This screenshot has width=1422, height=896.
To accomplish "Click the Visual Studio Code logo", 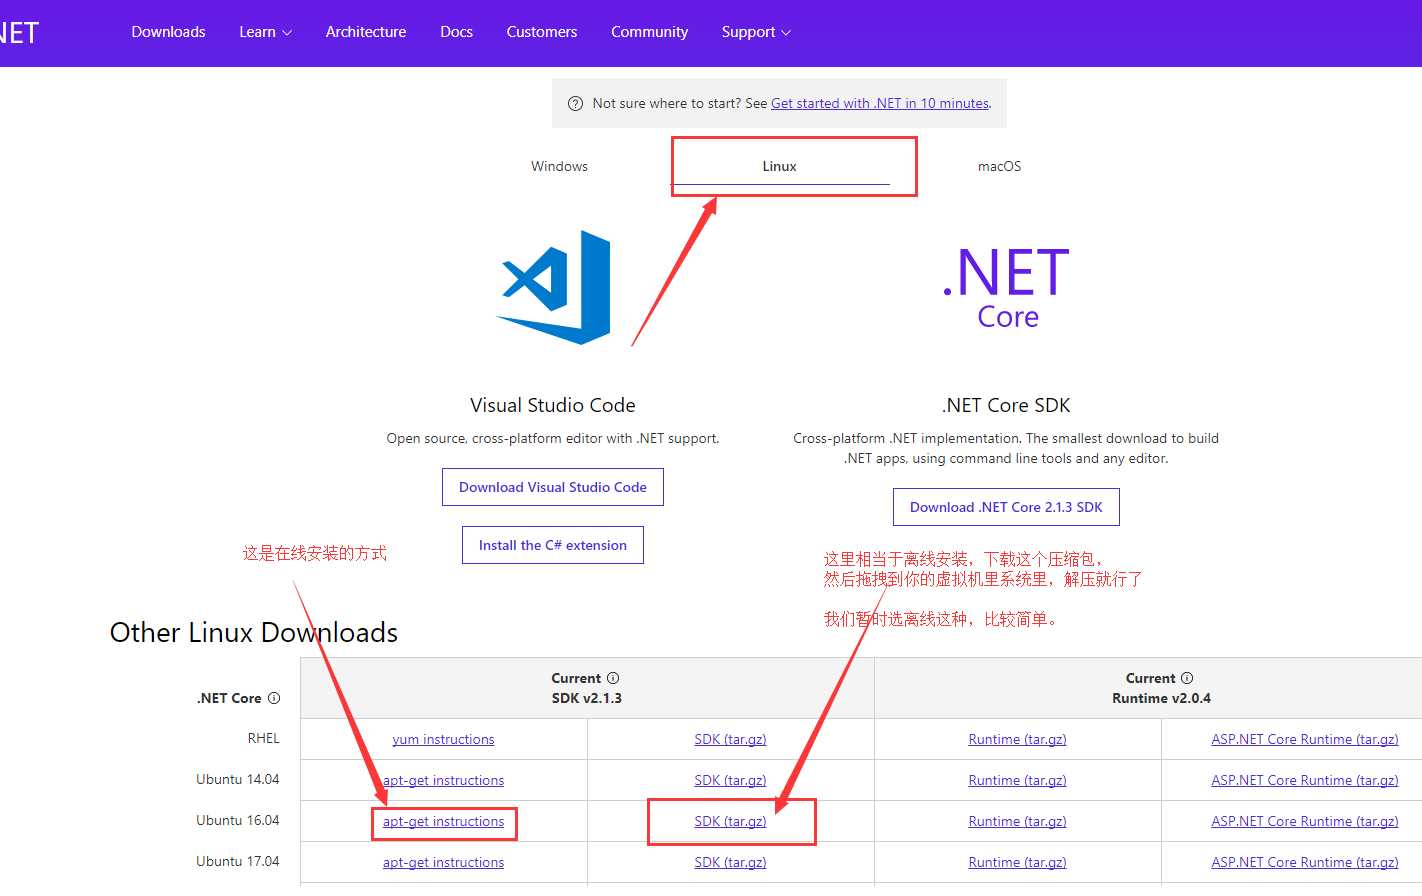I will 553,288.
